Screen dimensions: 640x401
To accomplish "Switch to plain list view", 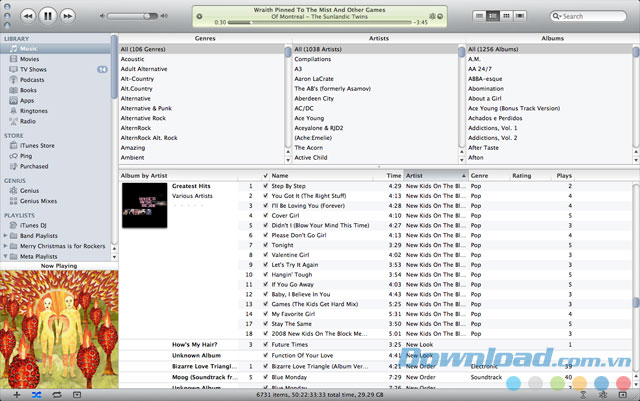I will point(479,16).
